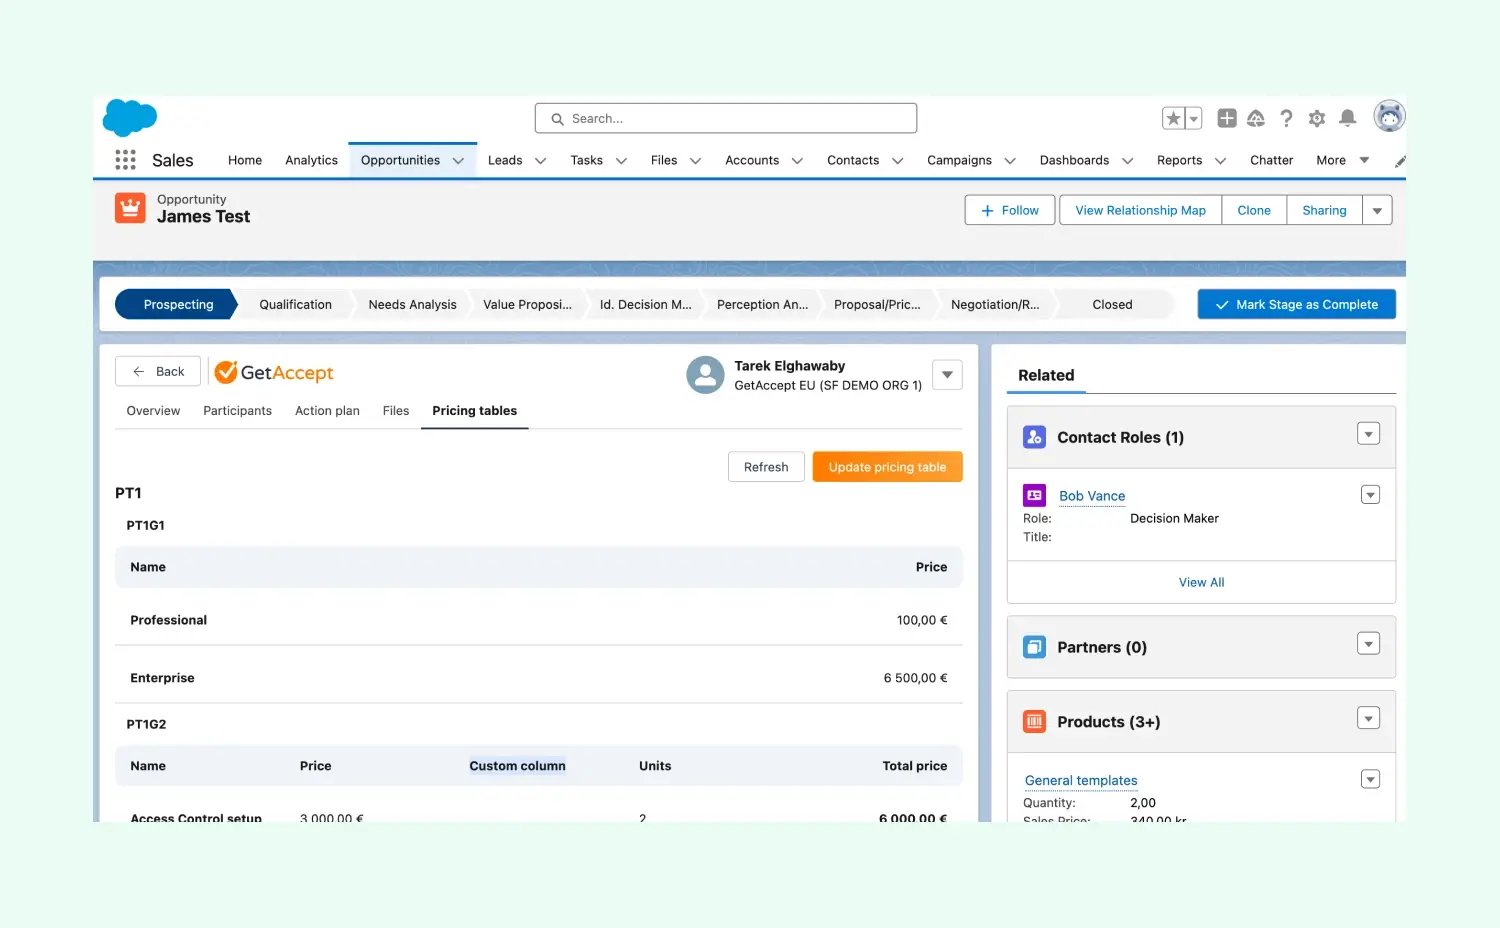Screen dimensions: 1500x928
Task: Select the Qualification stage
Action: (x=295, y=304)
